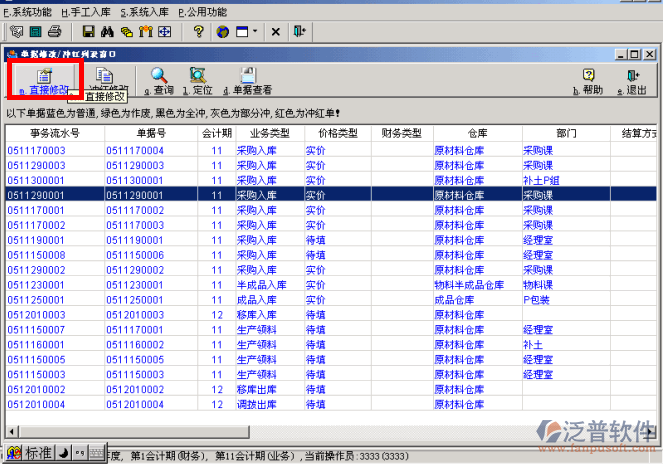The width and height of the screenshot is (666, 464).
Task: Click the 帮助 (help) icon in window toolbar
Action: tap(589, 81)
